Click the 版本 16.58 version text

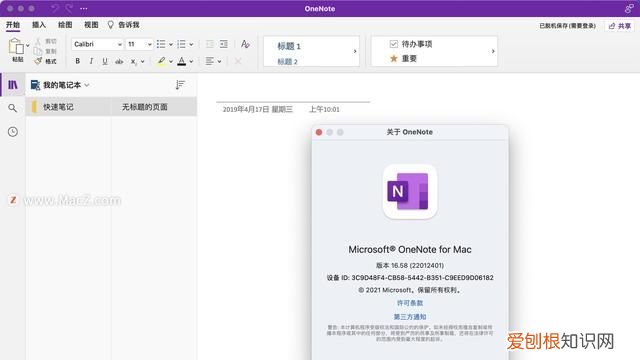[410, 265]
